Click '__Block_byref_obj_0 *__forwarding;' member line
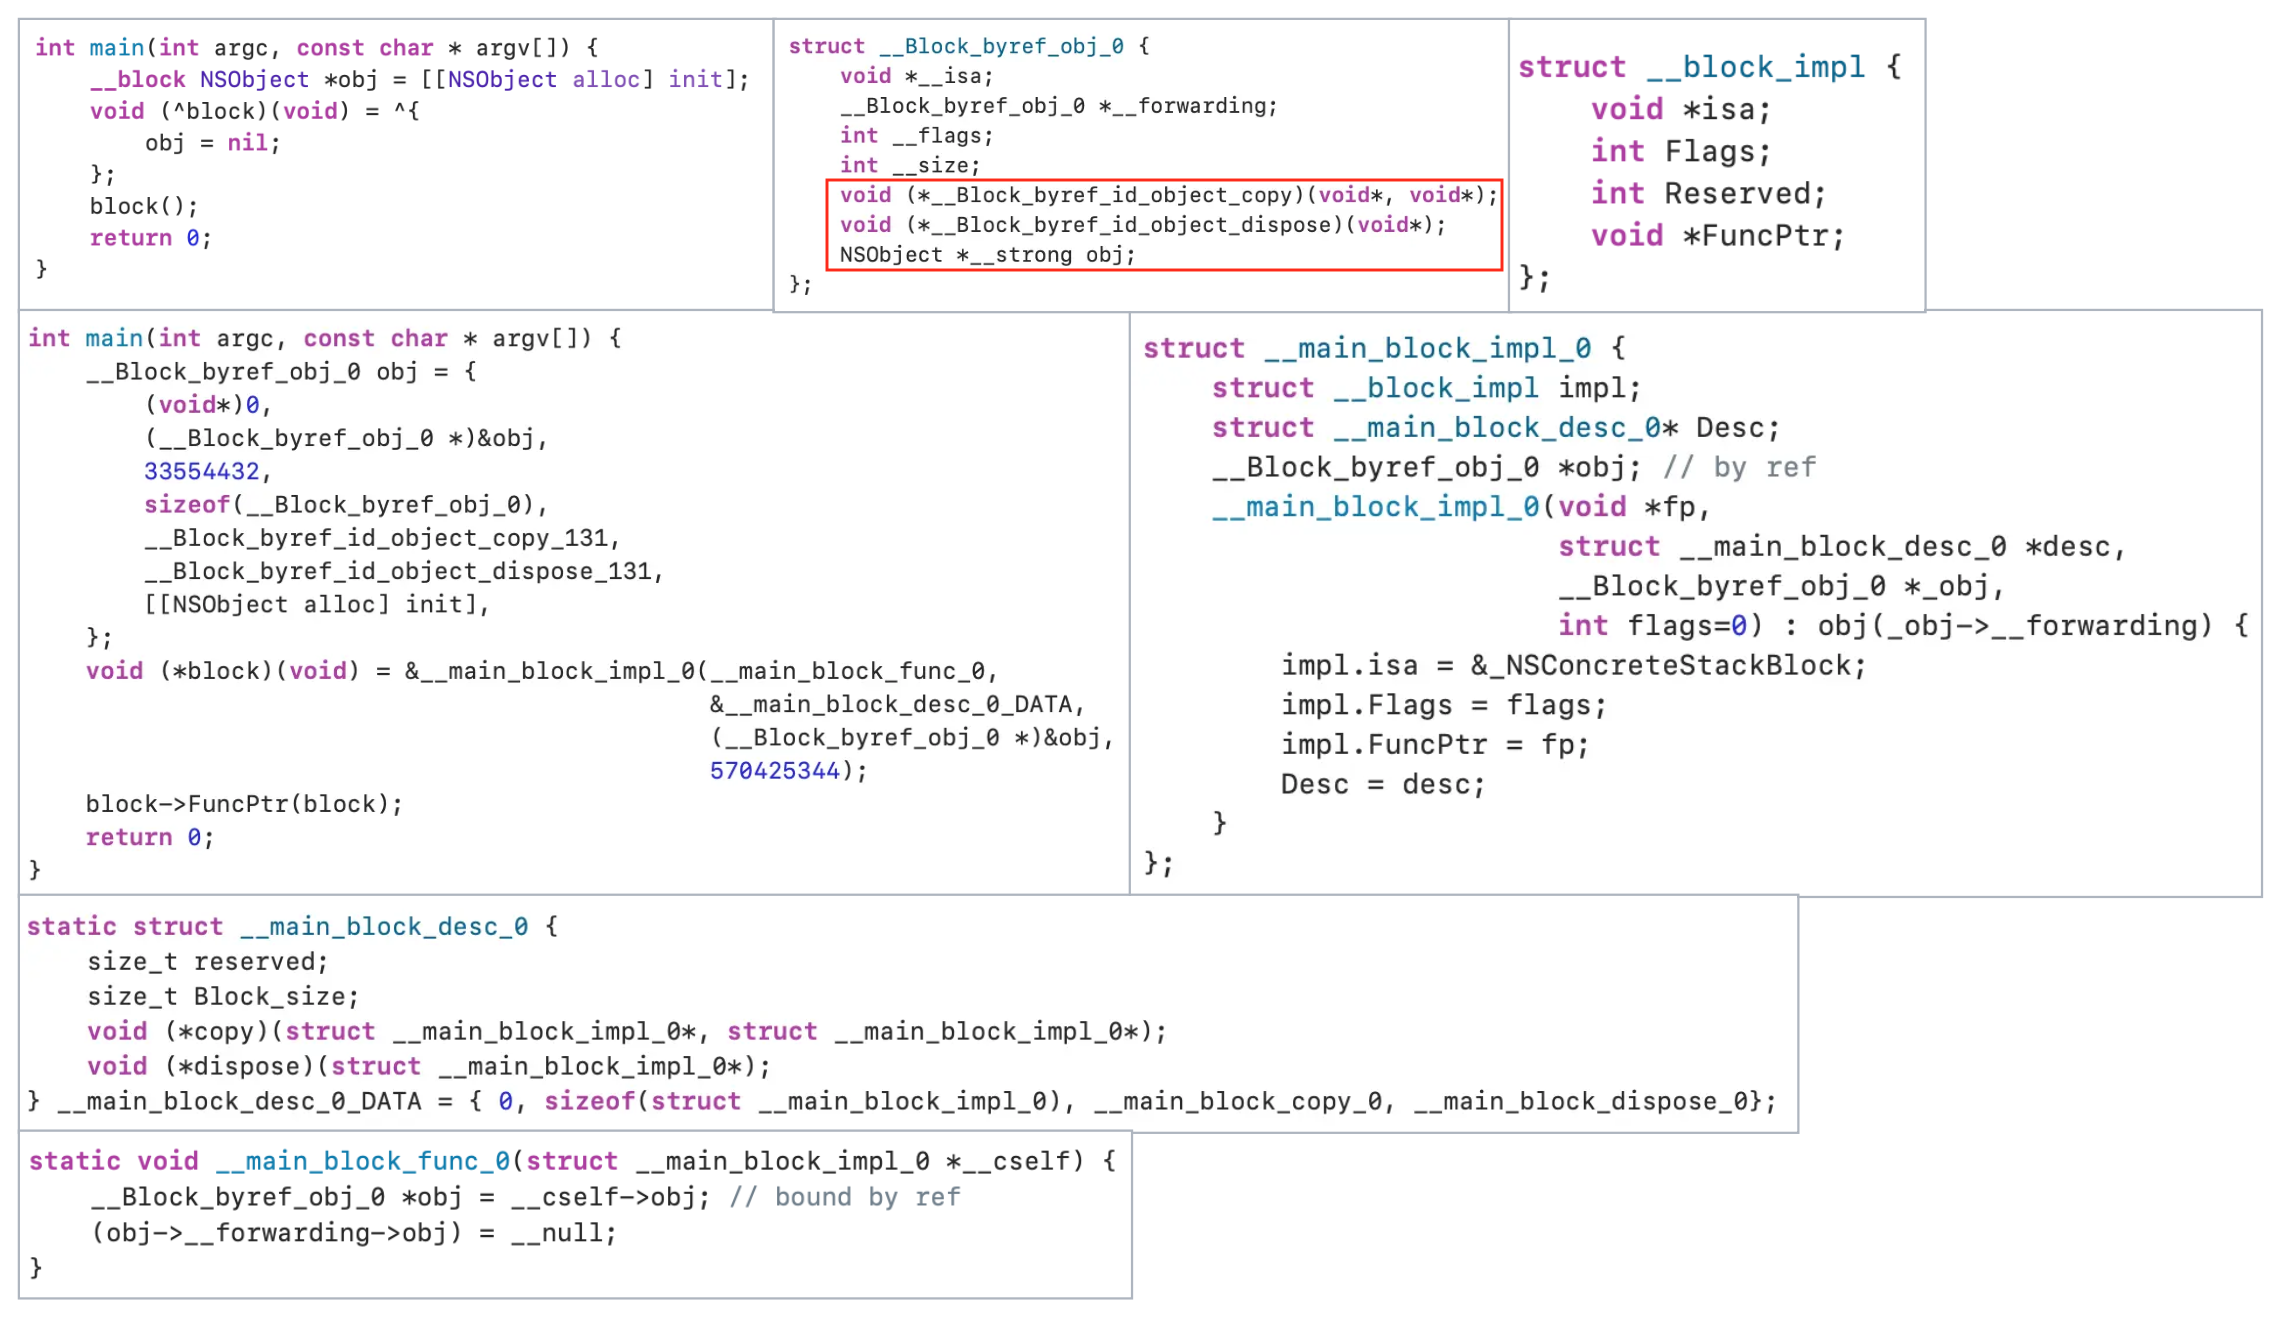Viewport: 2288px width, 1324px height. point(1058,106)
